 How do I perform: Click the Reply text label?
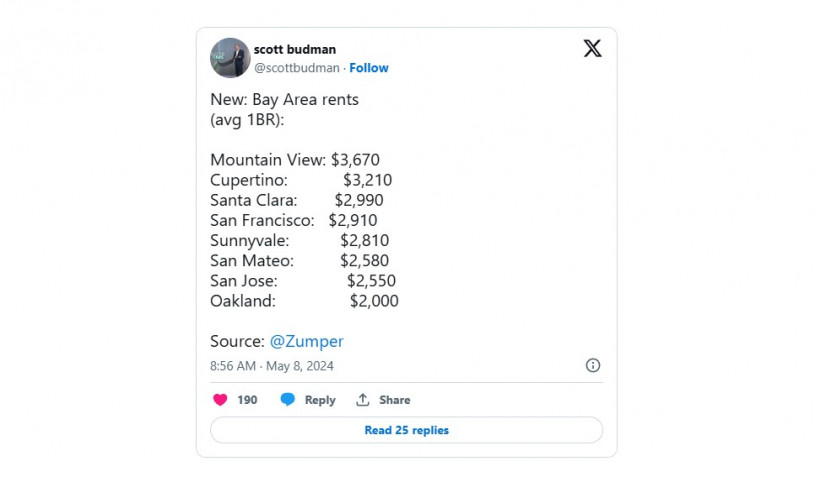pyautogui.click(x=320, y=400)
